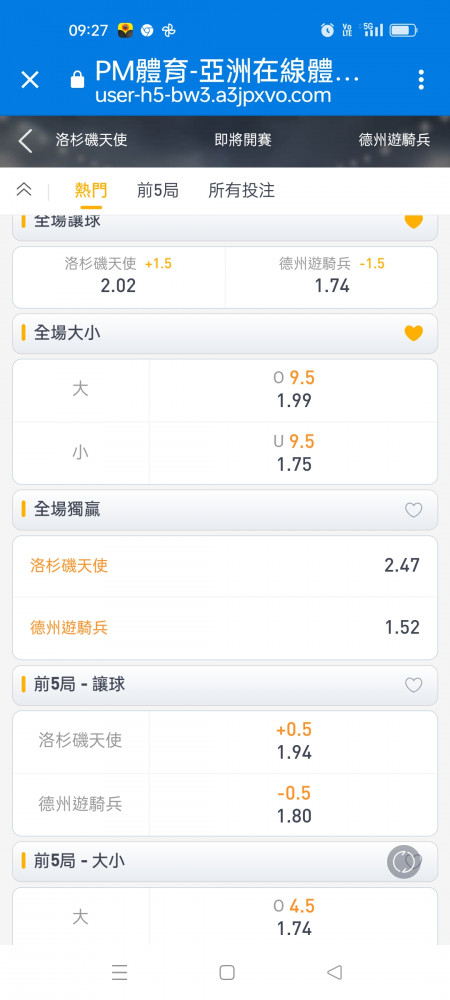Bet on 洛杉磯天使 +1.5 at 2.02
This screenshot has width=450, height=1000.
(x=119, y=277)
